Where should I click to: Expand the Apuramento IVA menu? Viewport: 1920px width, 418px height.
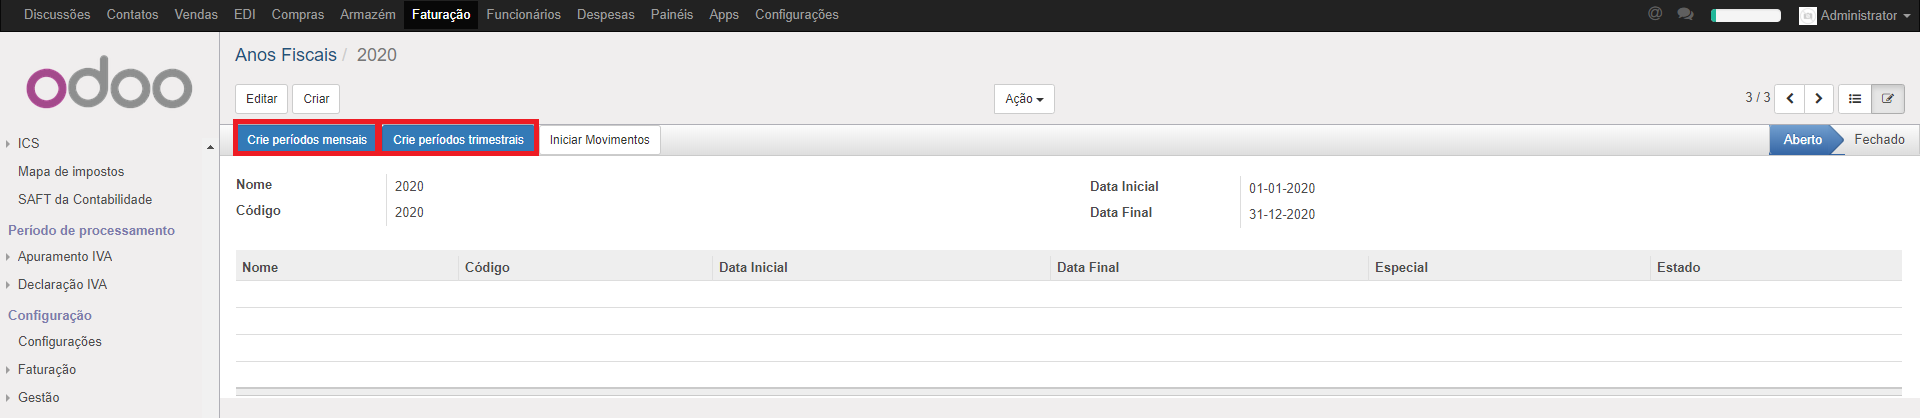[x=64, y=257]
